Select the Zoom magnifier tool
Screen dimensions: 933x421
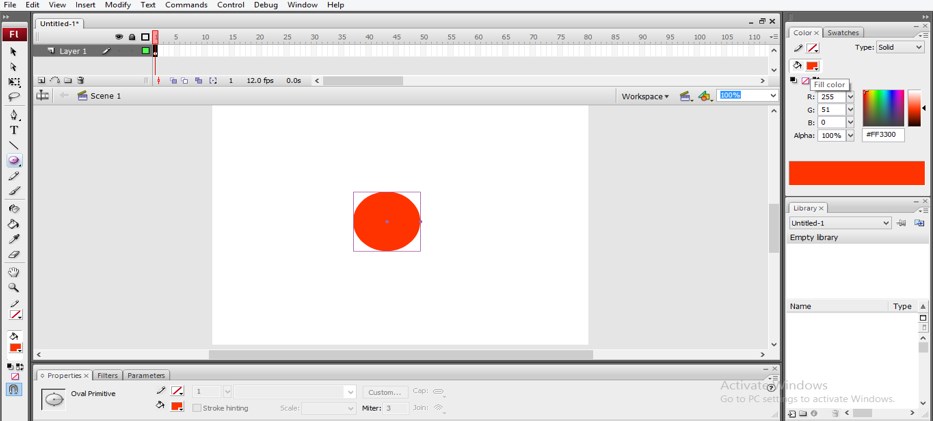coord(14,288)
